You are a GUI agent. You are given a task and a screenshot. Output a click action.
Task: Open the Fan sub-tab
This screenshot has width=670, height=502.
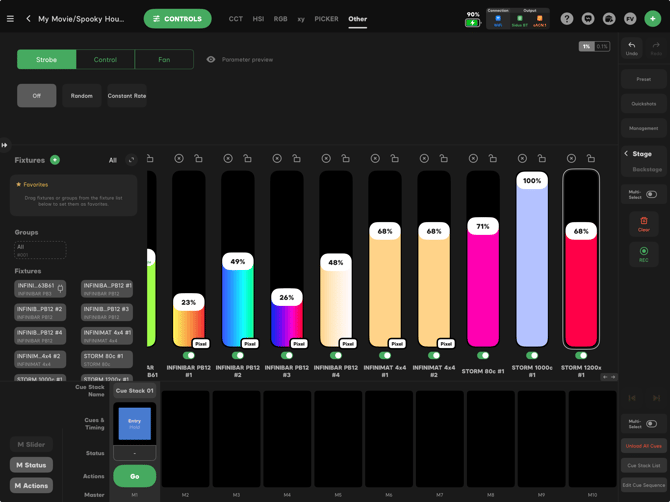click(164, 59)
